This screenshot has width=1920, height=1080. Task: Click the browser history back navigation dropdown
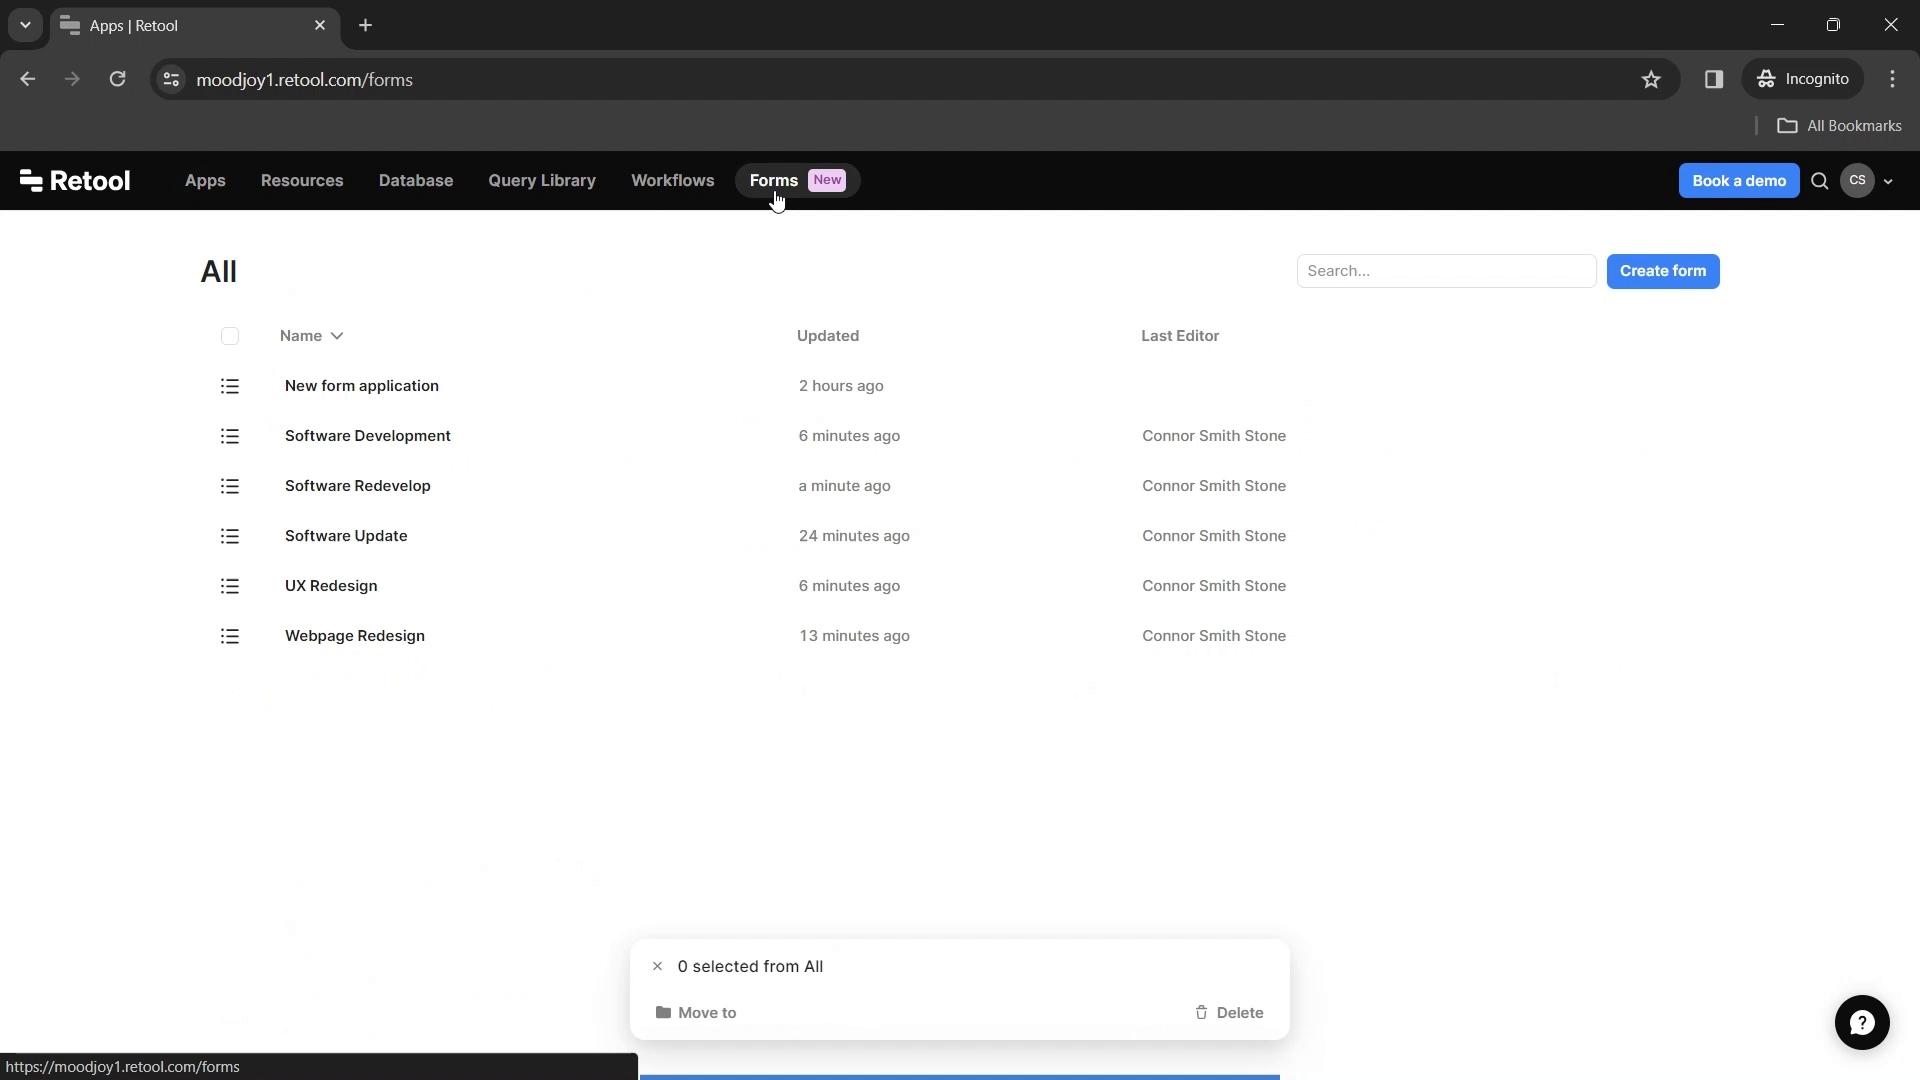[x=25, y=25]
